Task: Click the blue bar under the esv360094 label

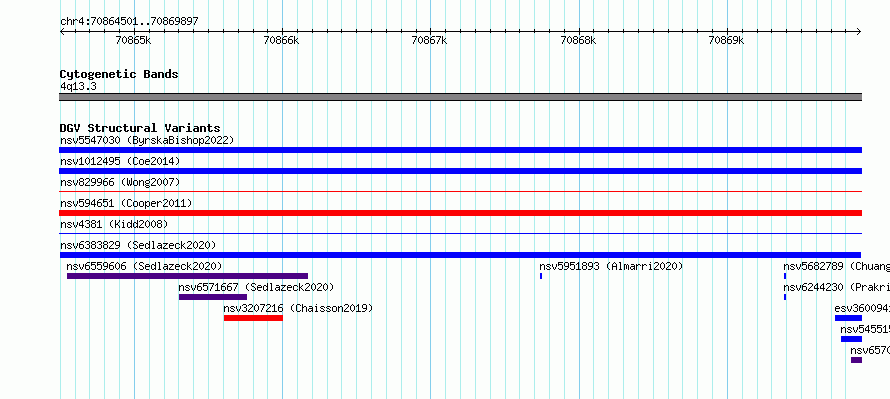Action: click(849, 318)
